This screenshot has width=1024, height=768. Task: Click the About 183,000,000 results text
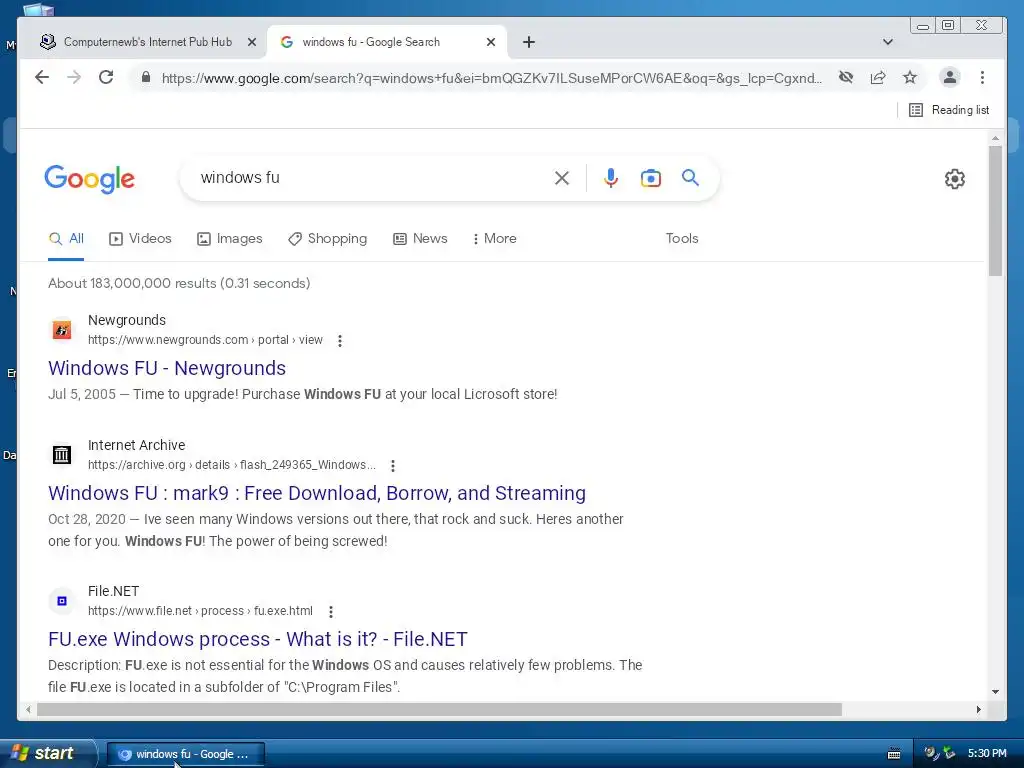coord(179,283)
